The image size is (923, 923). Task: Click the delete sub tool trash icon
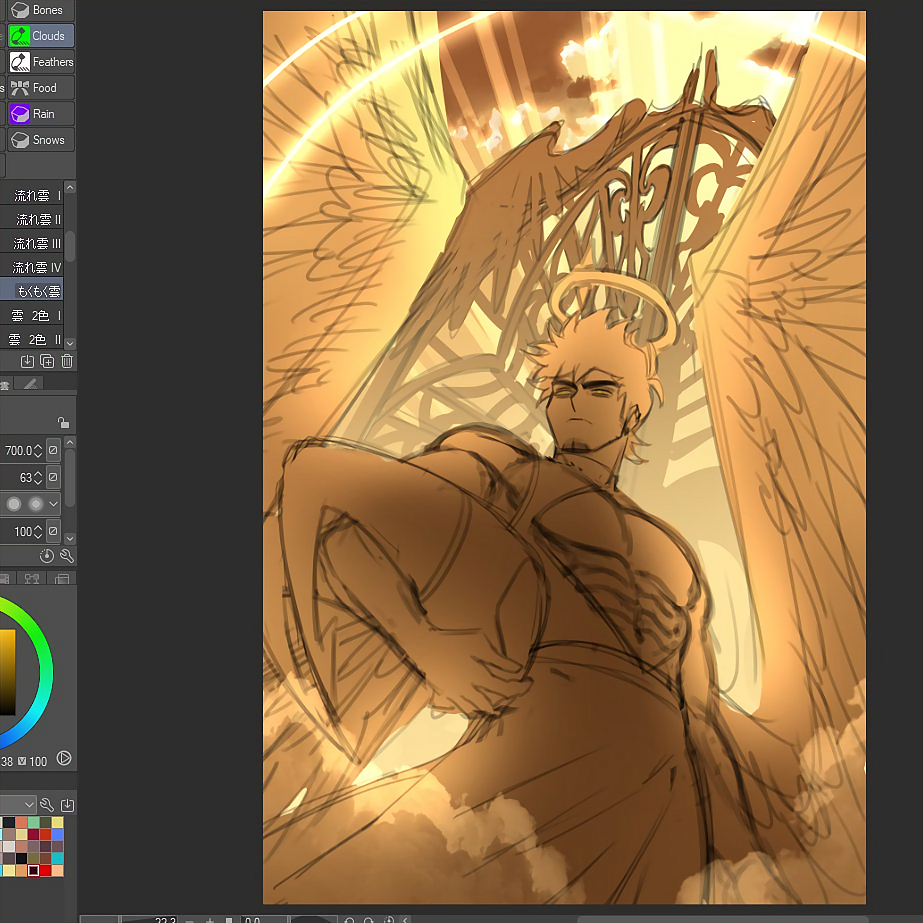[67, 361]
